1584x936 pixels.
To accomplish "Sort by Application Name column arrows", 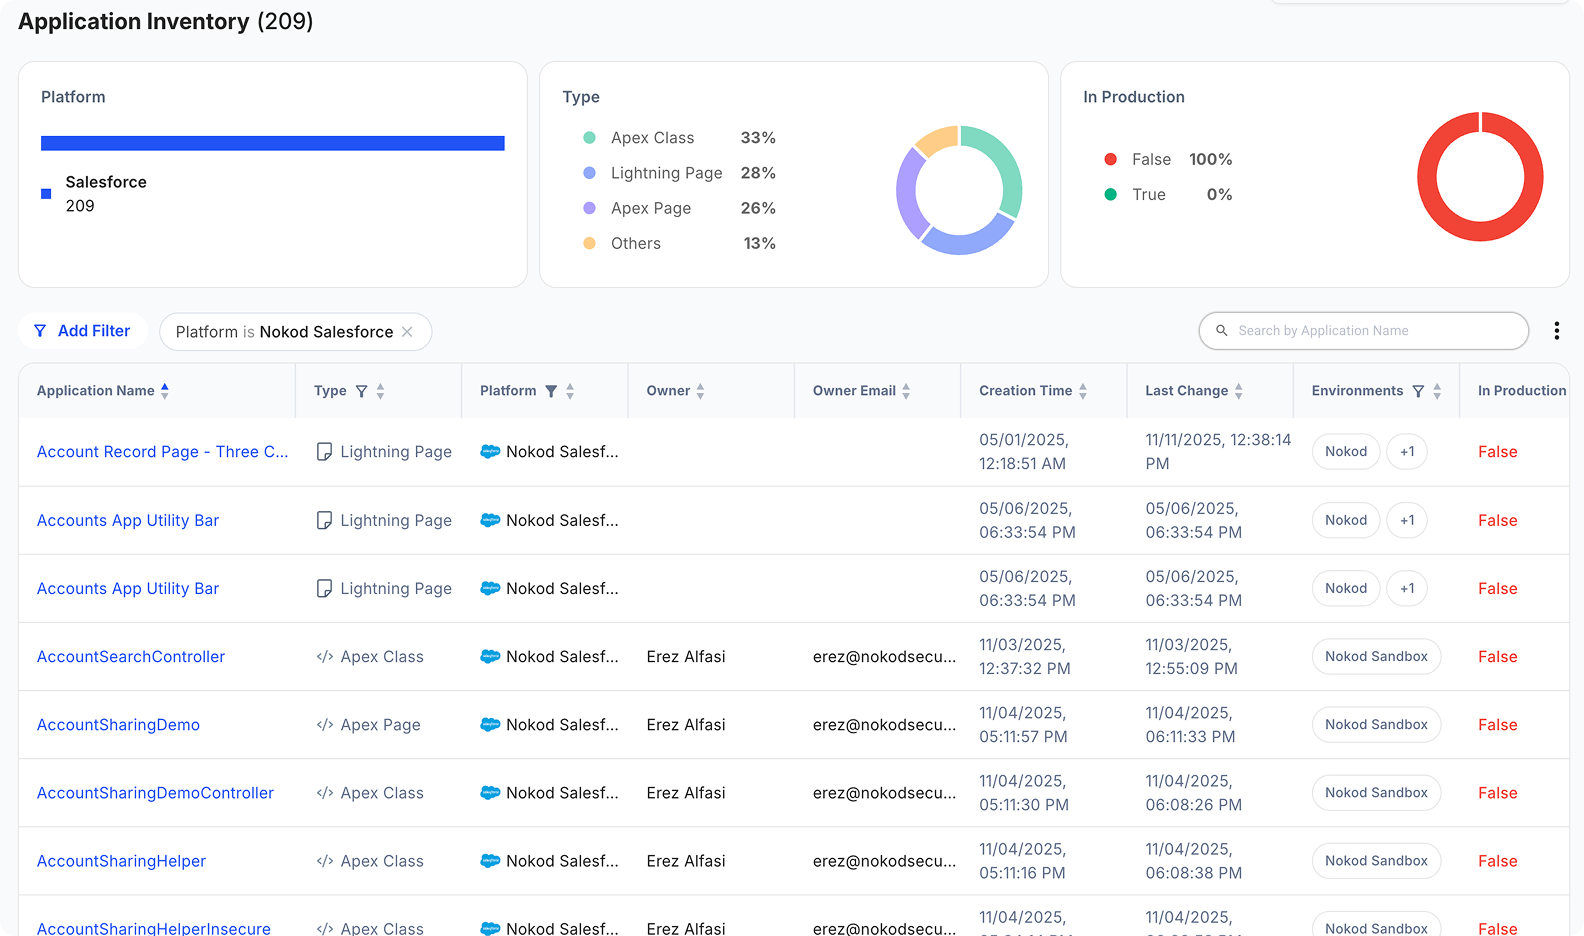I will point(165,391).
